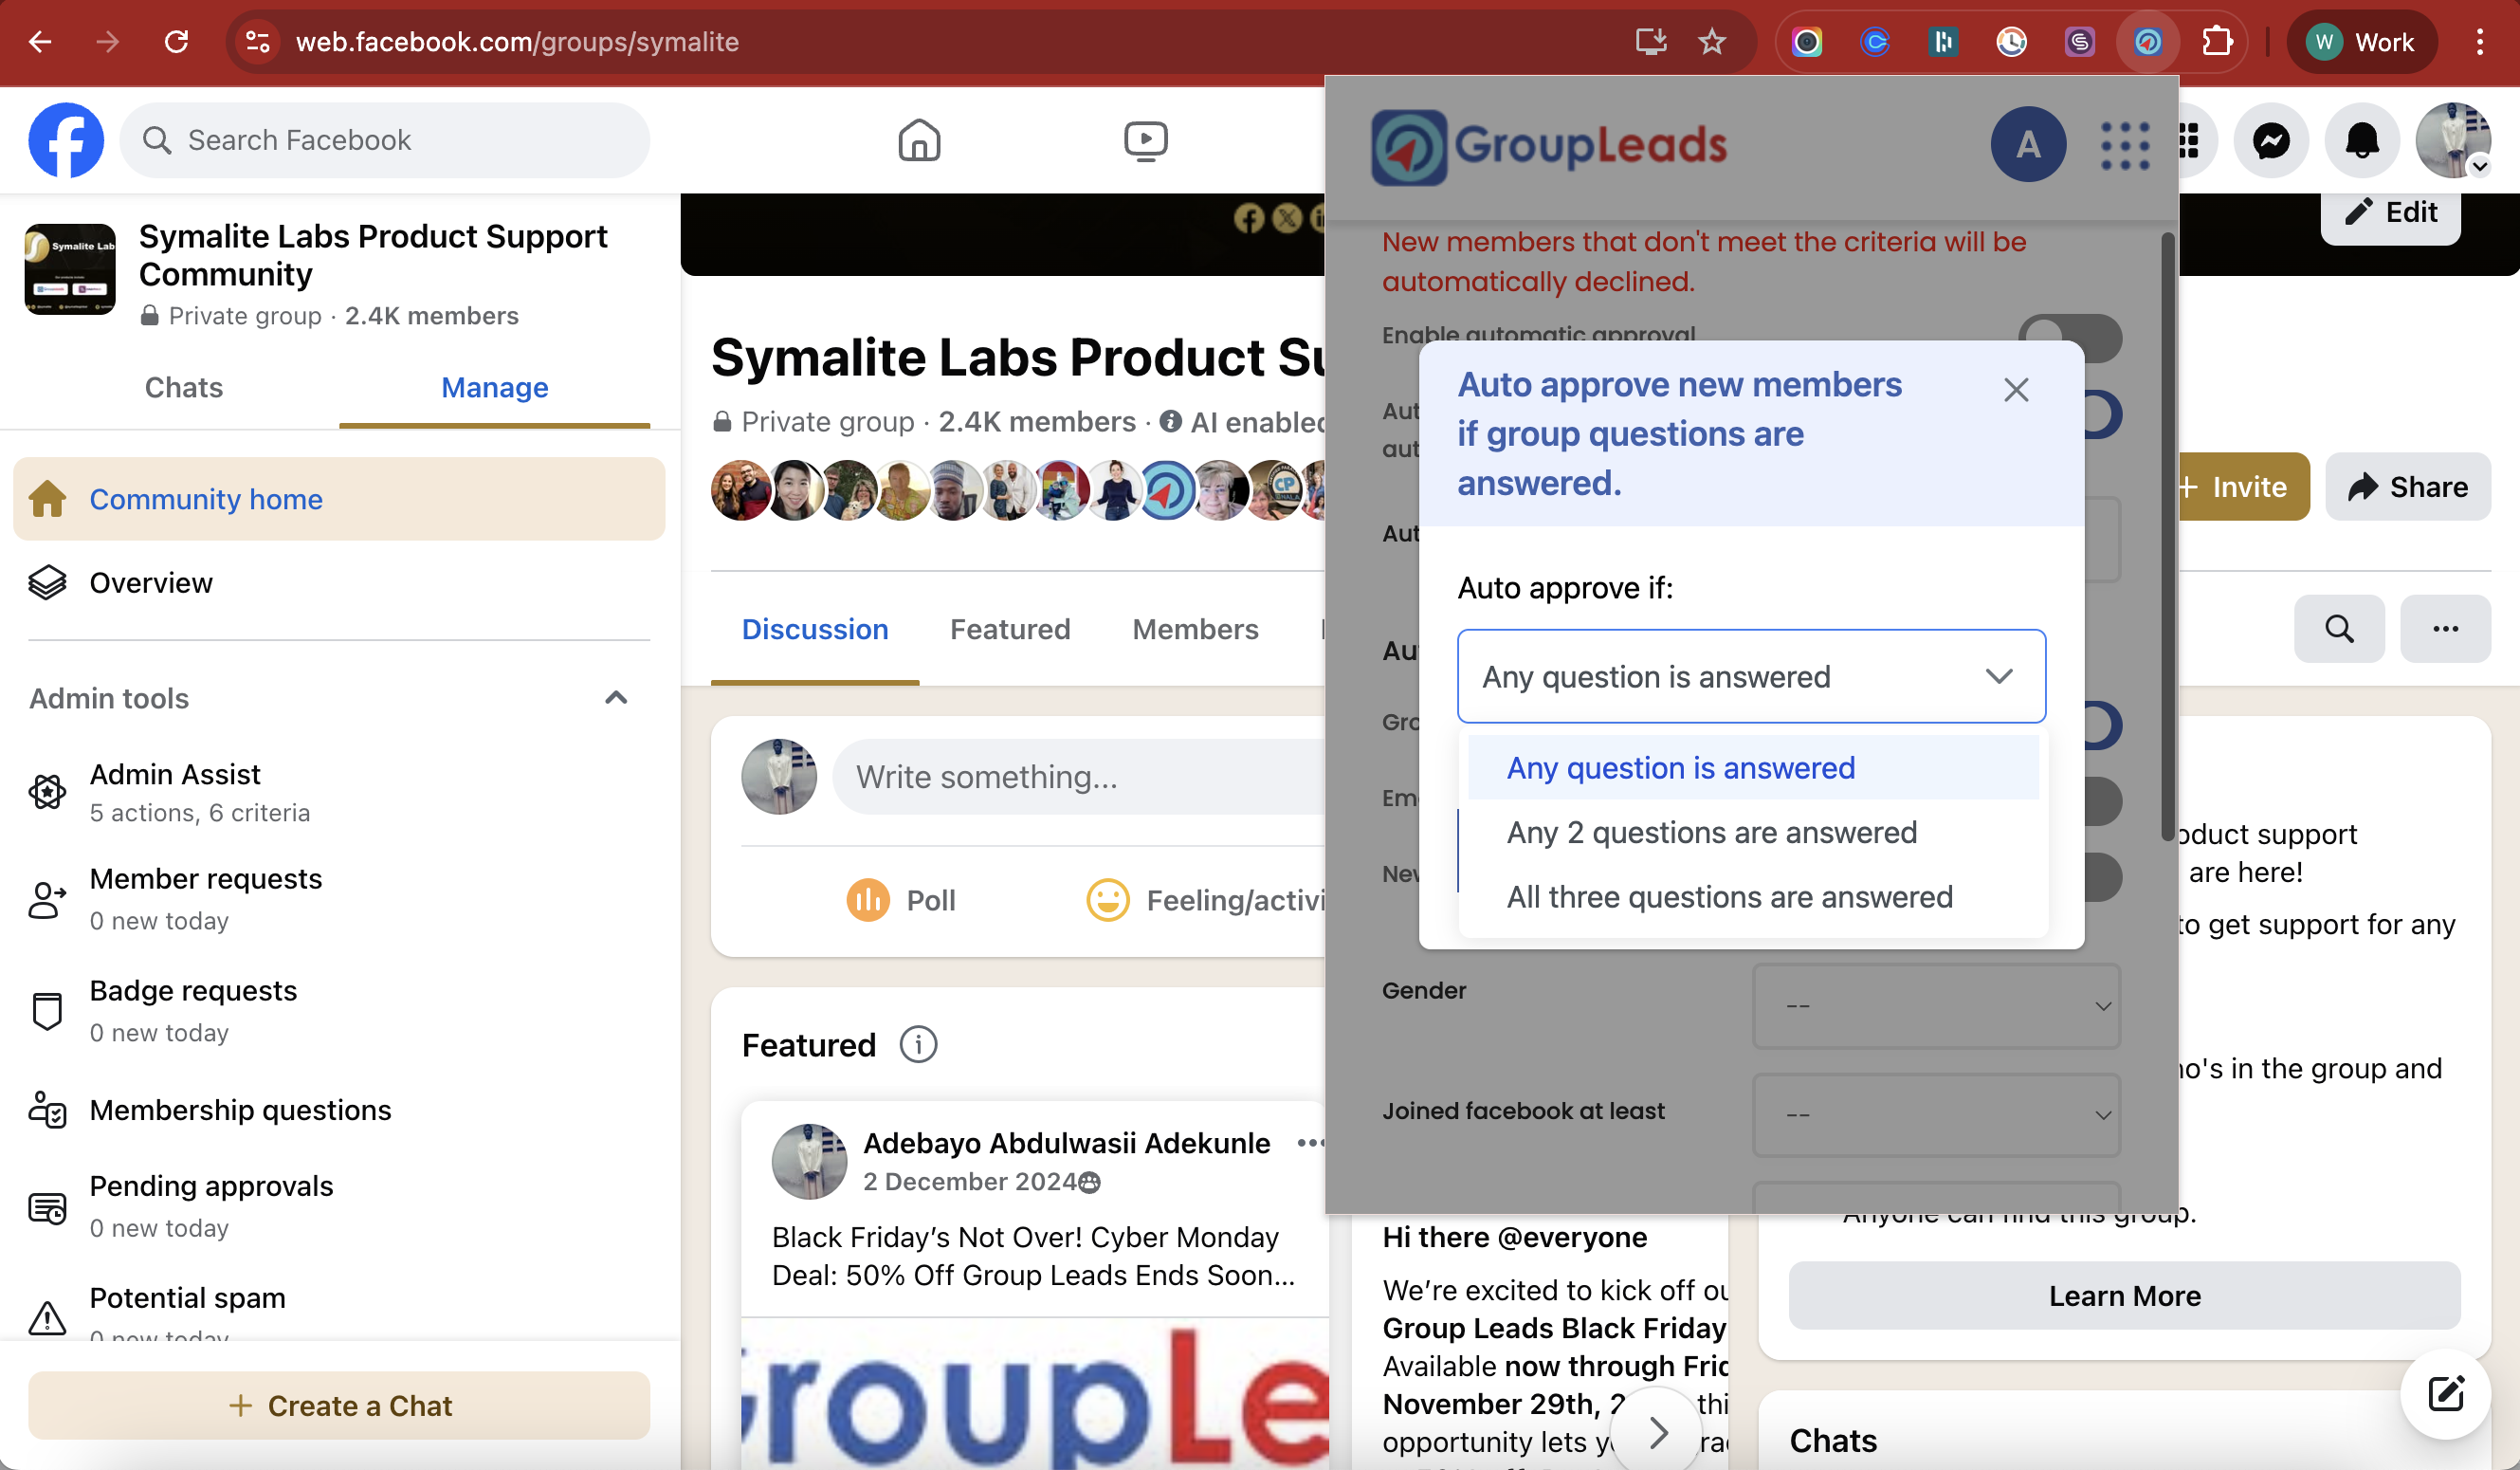Click the Search Facebook field
Screen dimensions: 2520x1470
pos(385,140)
